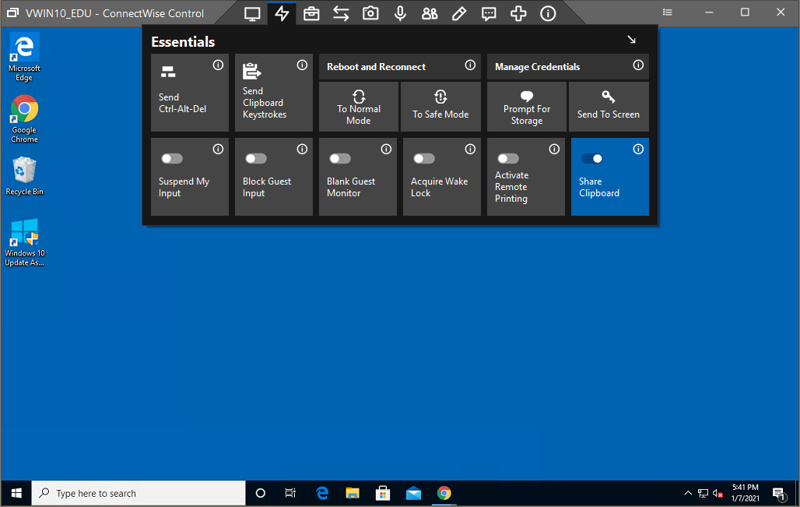Show info for Send Clipboard Keystrokes

[302, 65]
